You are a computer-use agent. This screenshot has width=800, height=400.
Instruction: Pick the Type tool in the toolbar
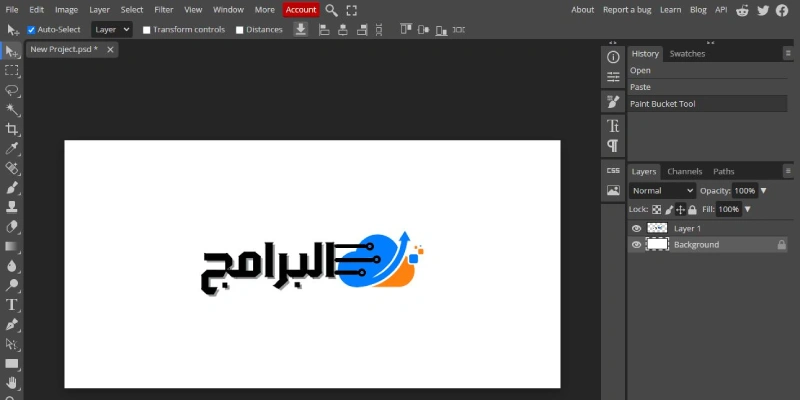(12, 304)
